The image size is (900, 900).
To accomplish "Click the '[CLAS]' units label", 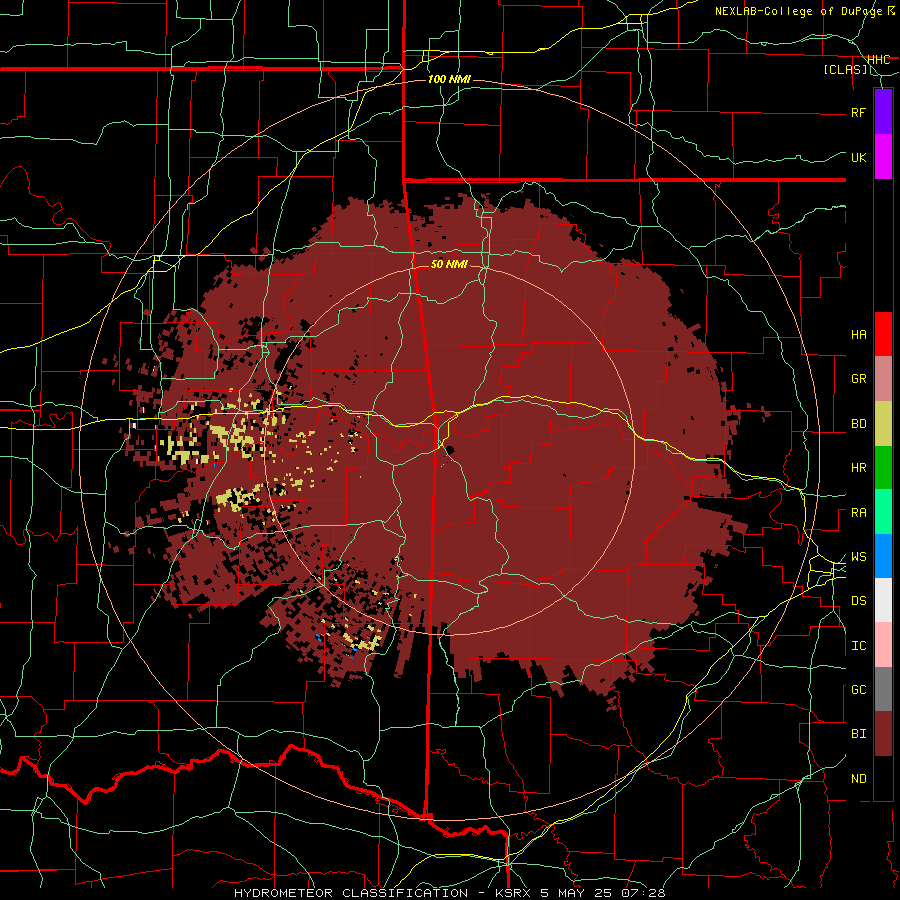I will (845, 69).
